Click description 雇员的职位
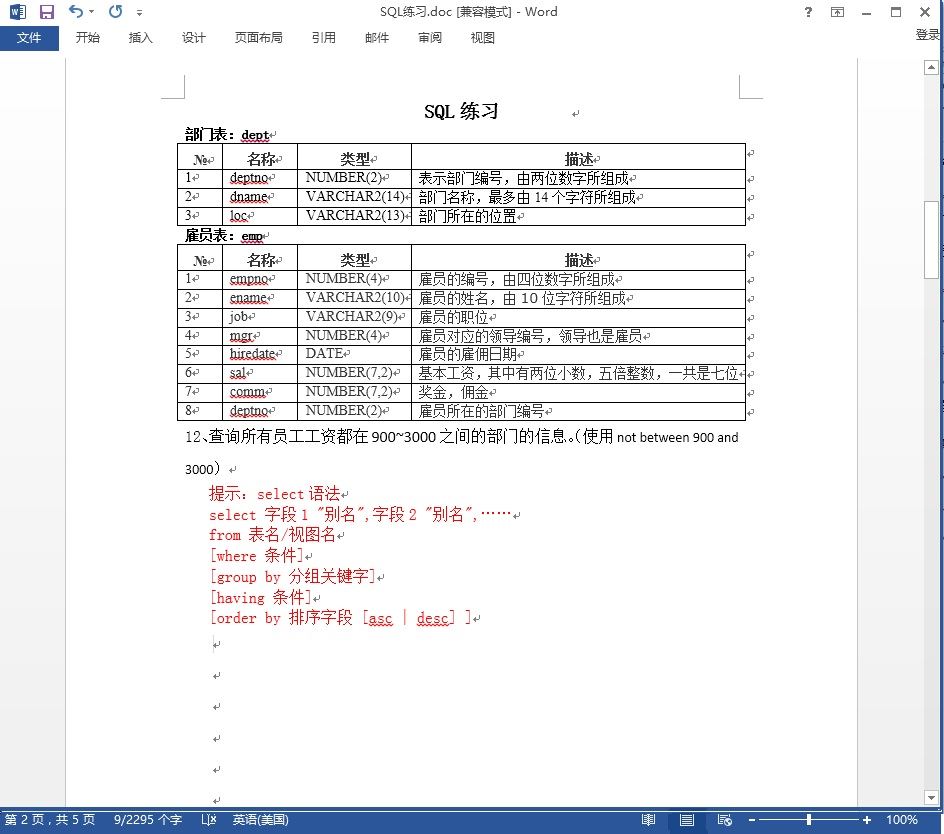This screenshot has width=944, height=834. (x=453, y=317)
